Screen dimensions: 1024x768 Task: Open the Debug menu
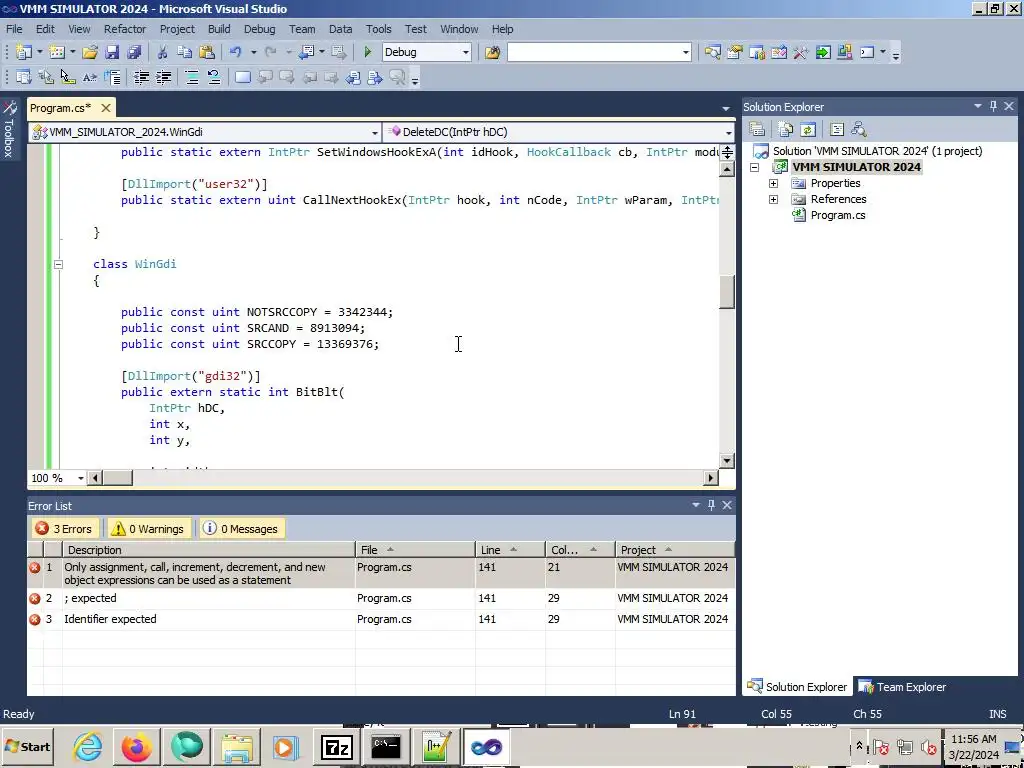point(259,29)
